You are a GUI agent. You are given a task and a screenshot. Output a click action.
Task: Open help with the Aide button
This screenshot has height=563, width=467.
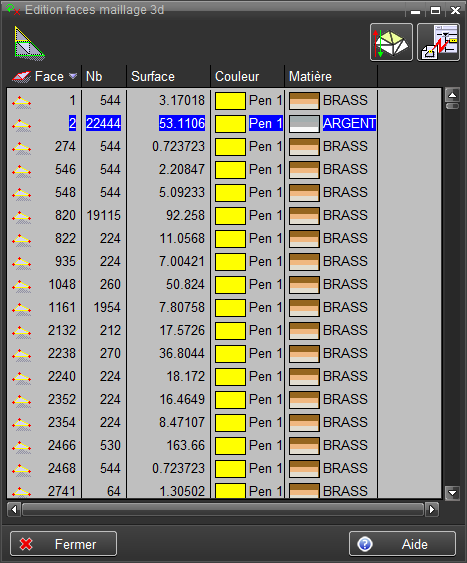click(x=402, y=544)
